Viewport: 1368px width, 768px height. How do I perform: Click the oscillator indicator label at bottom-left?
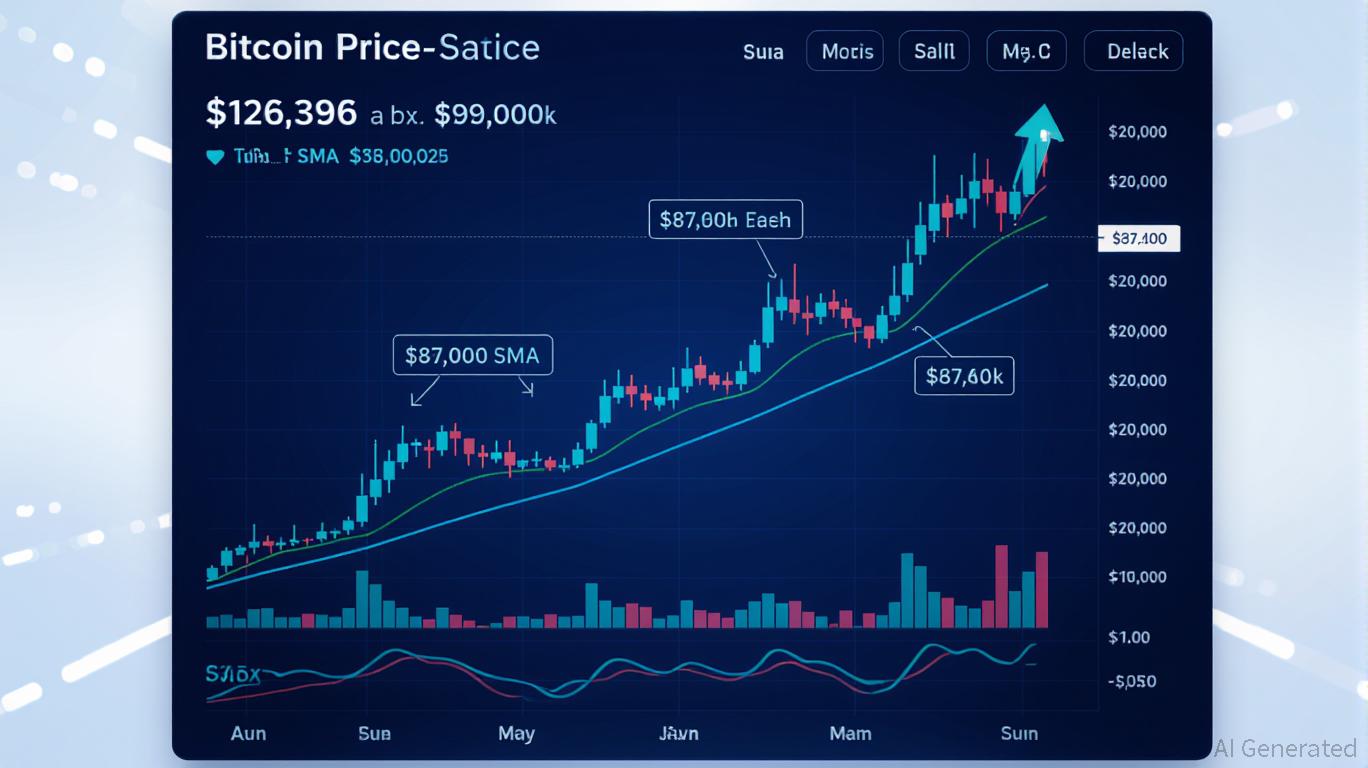233,674
